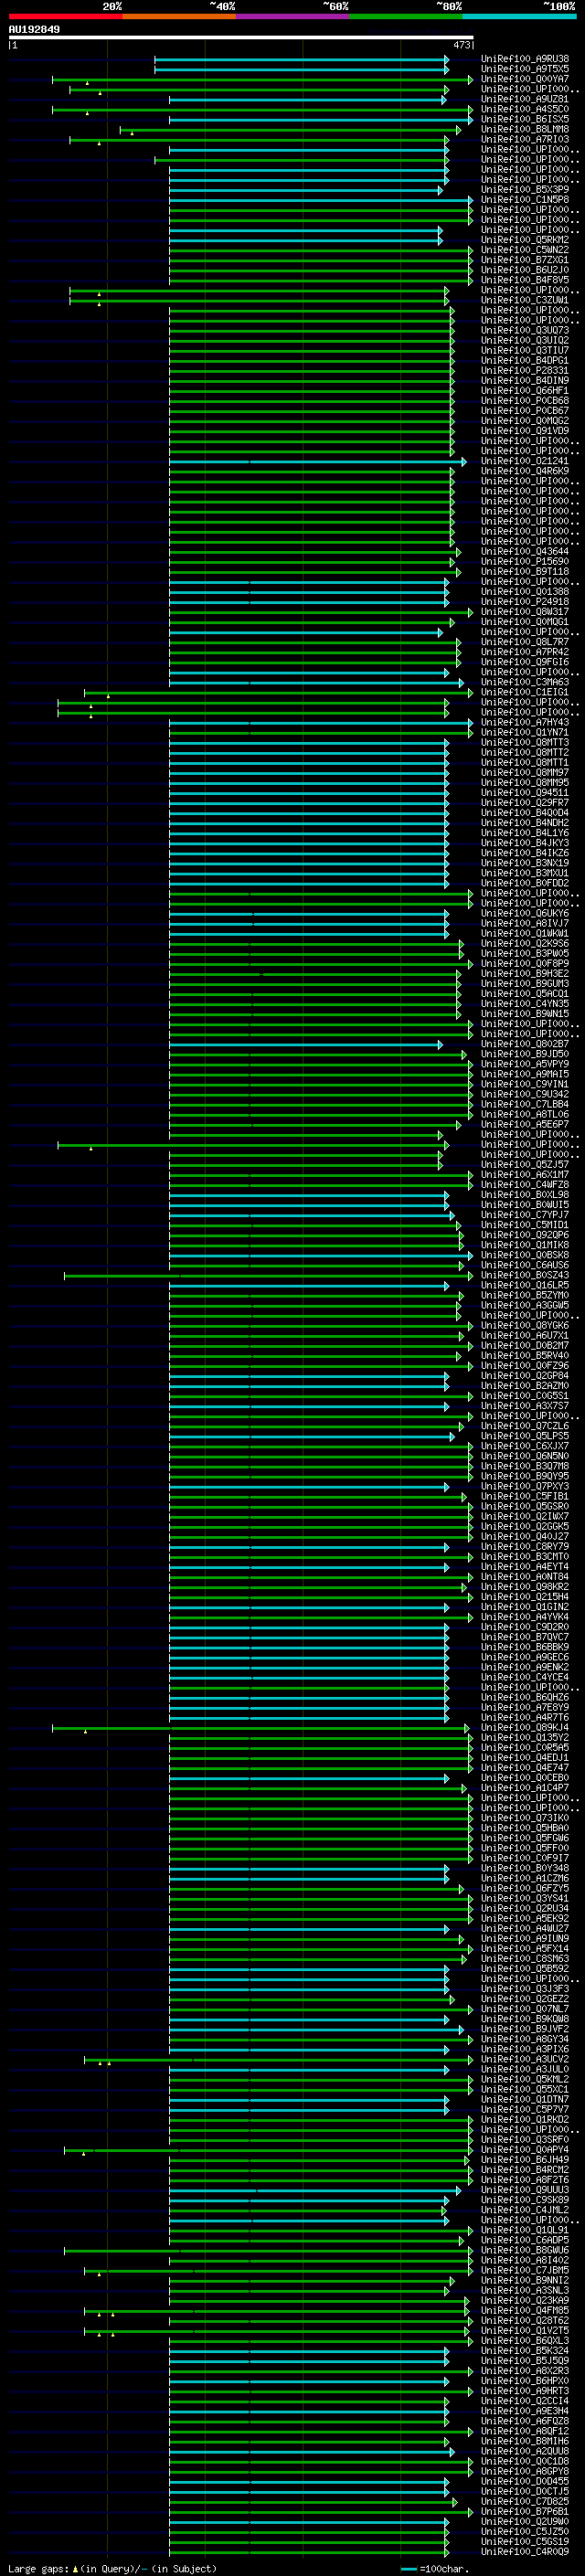Viewport: 585px width, 2576px height.
Task: Click the green alignment bar for UniRef100_B8LMM8
Action: point(291,129)
